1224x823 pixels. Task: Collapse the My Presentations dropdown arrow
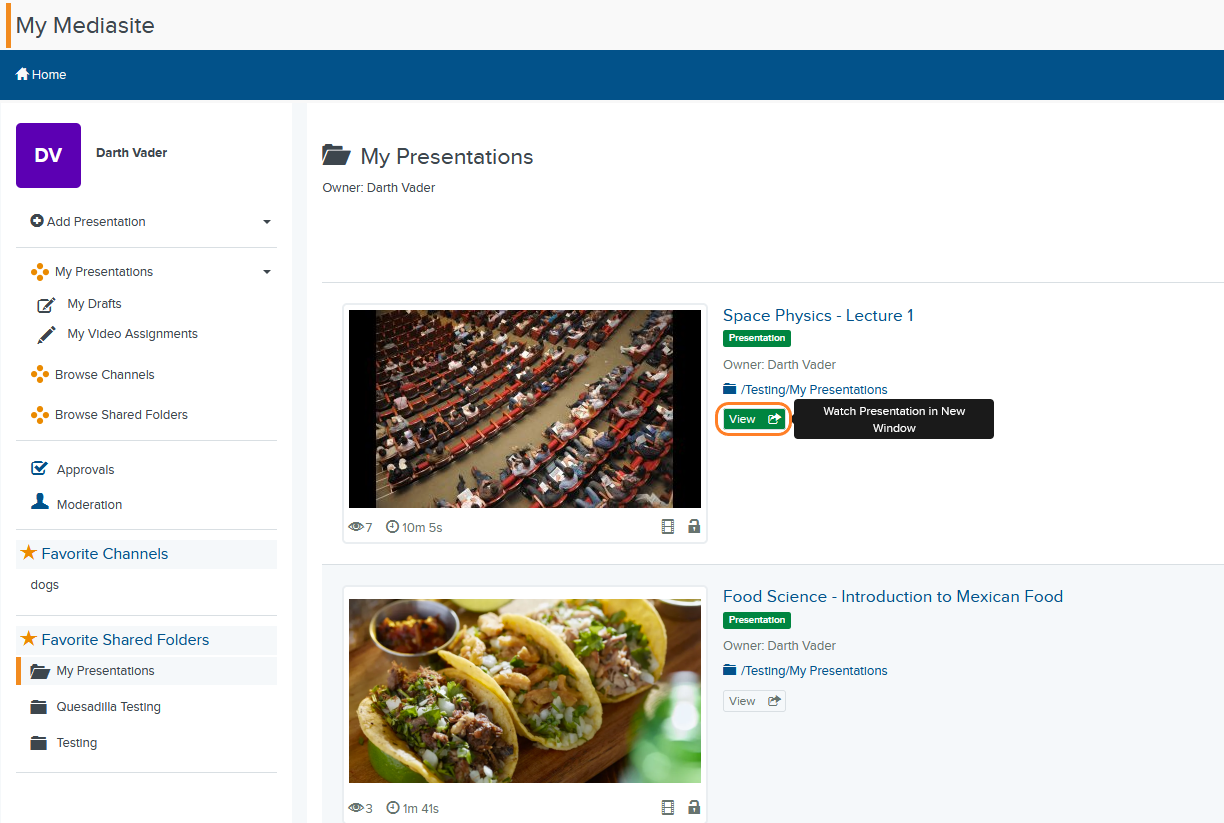pyautogui.click(x=267, y=272)
